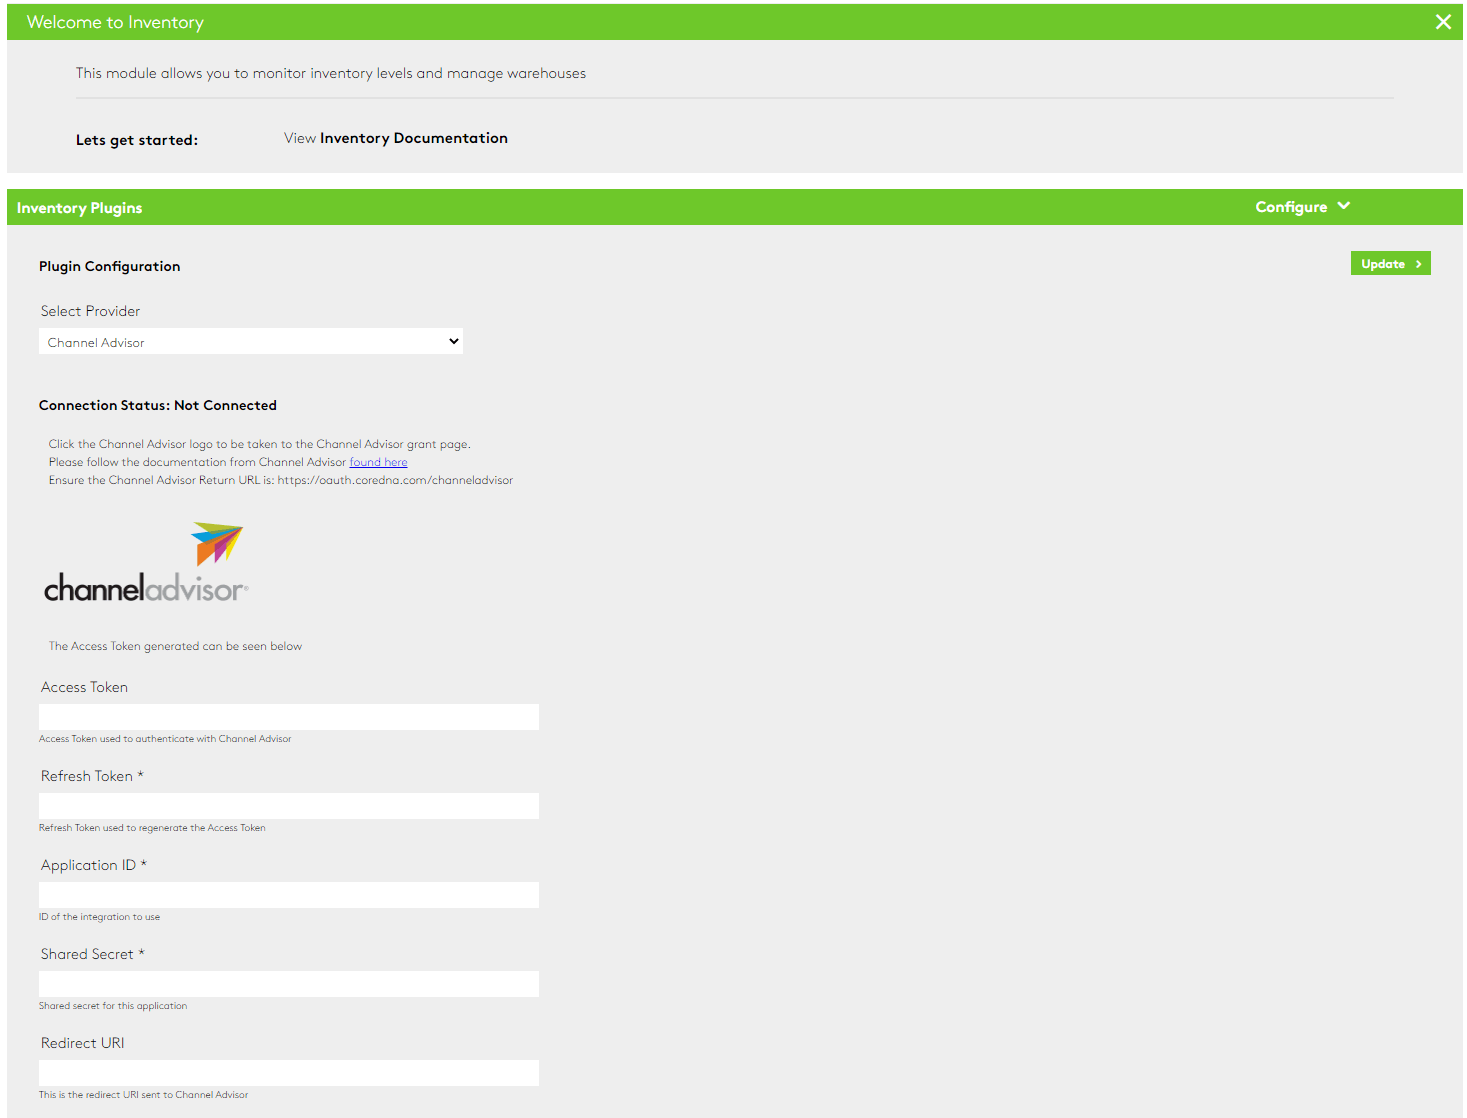Viewport: 1467px width, 1118px height.
Task: Select the Application ID text field
Action: [x=288, y=894]
